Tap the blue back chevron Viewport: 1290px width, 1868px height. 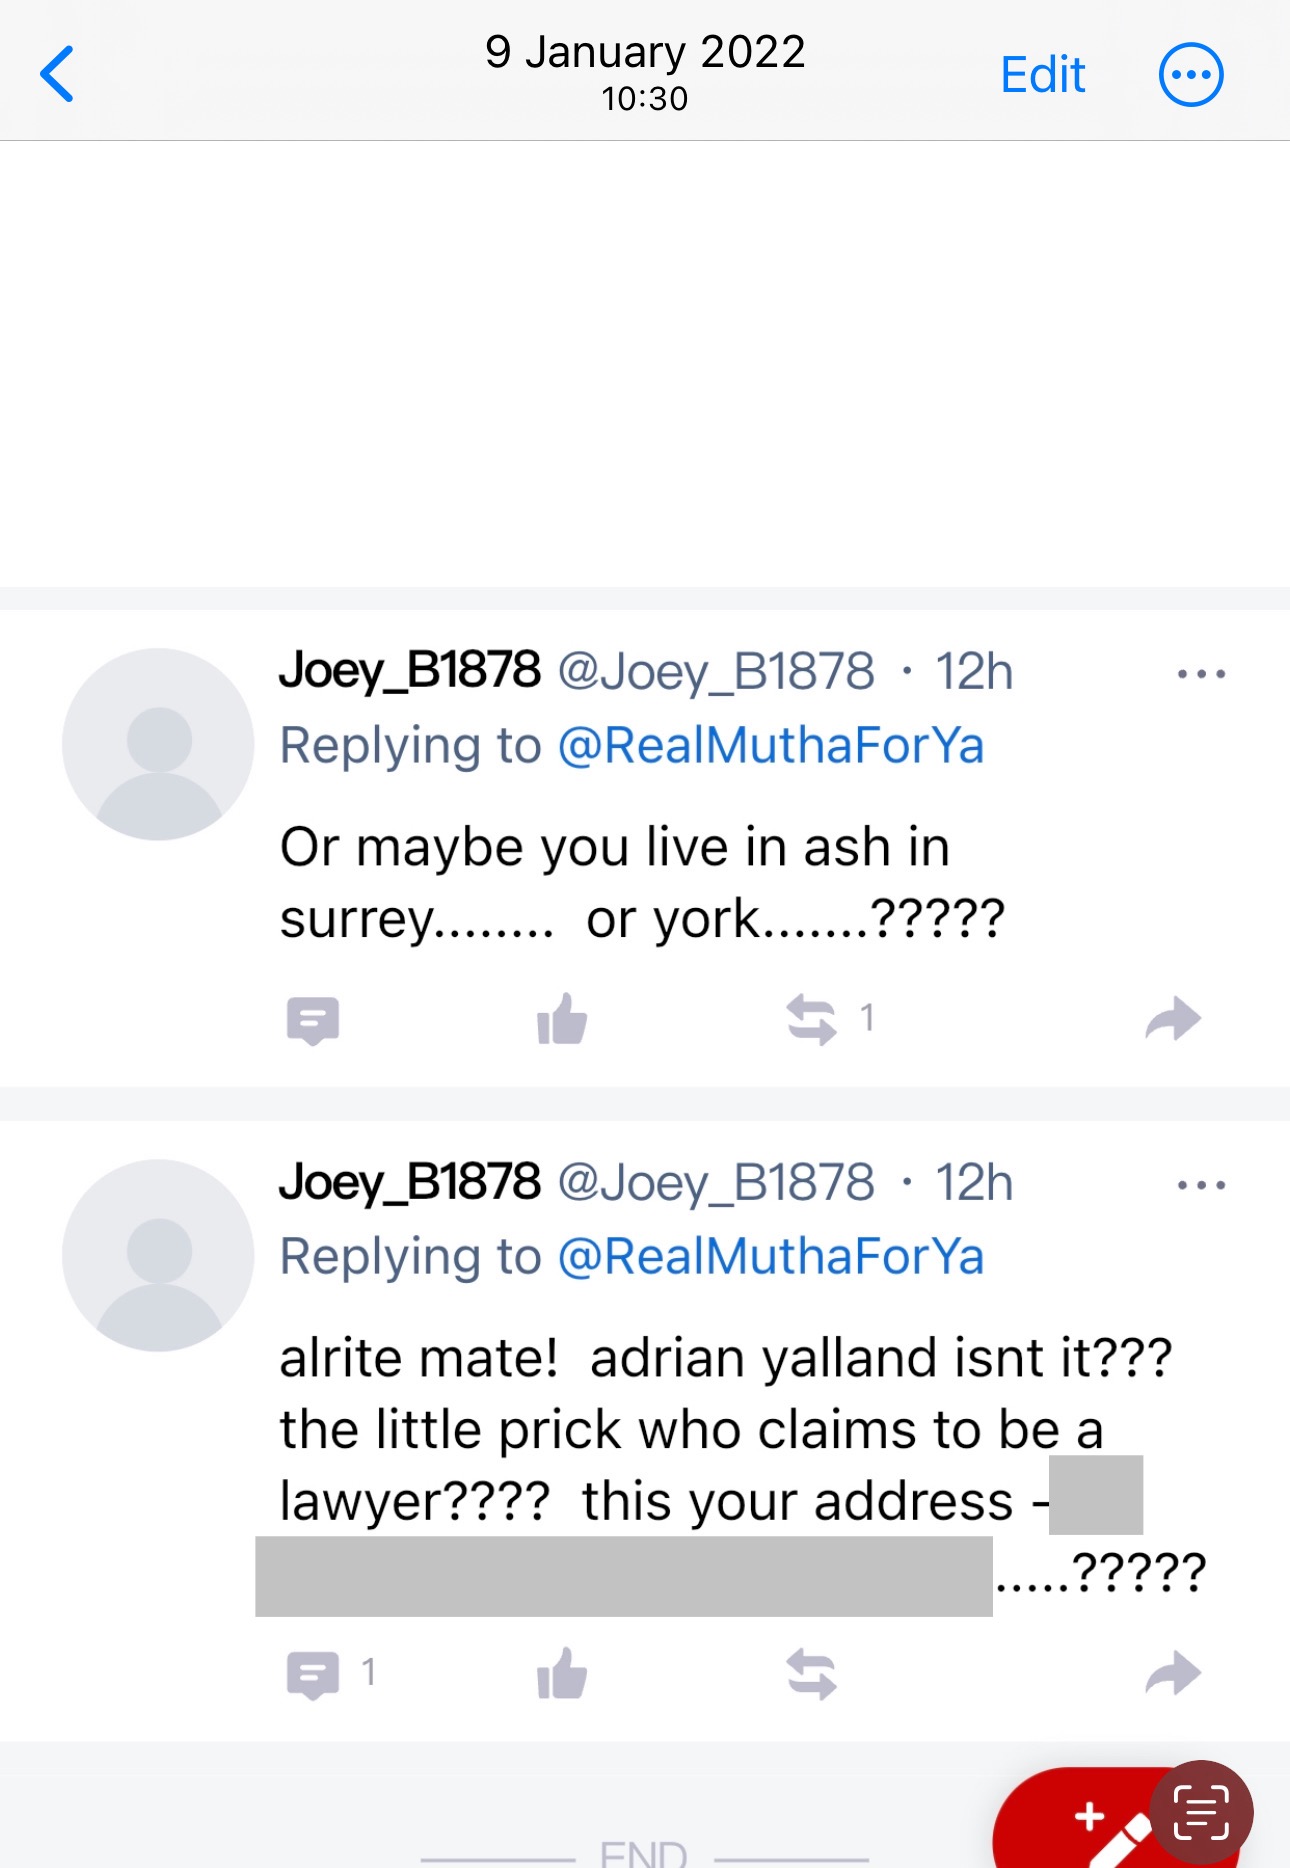[x=58, y=74]
